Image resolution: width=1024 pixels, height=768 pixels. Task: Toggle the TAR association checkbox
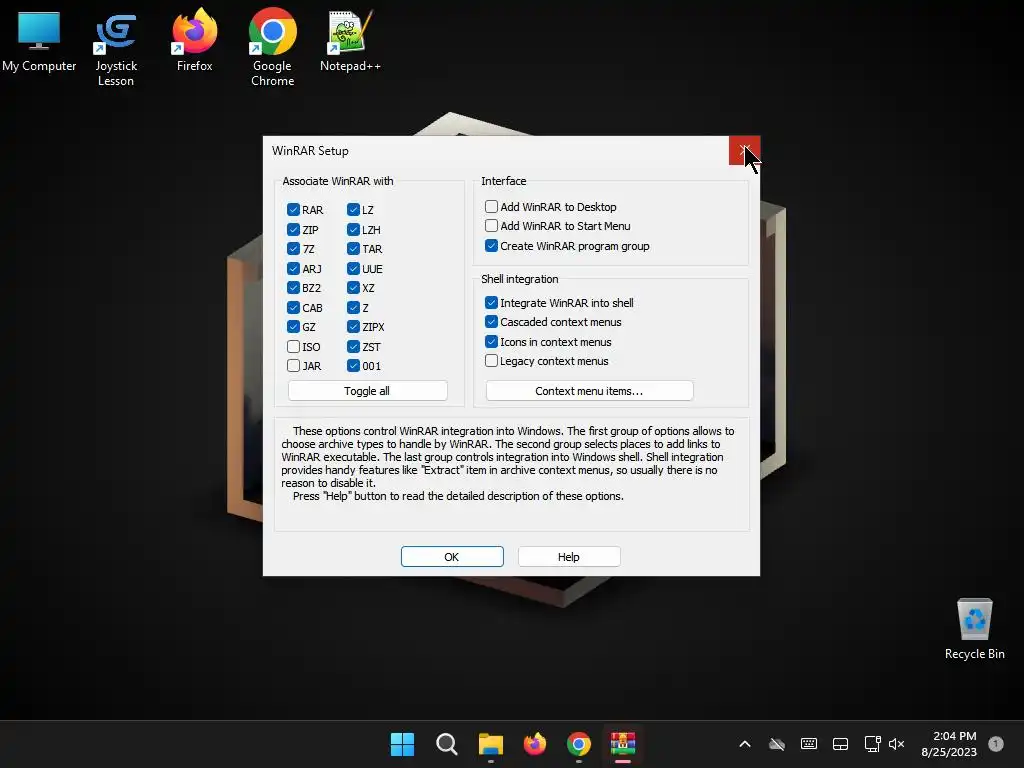(353, 249)
